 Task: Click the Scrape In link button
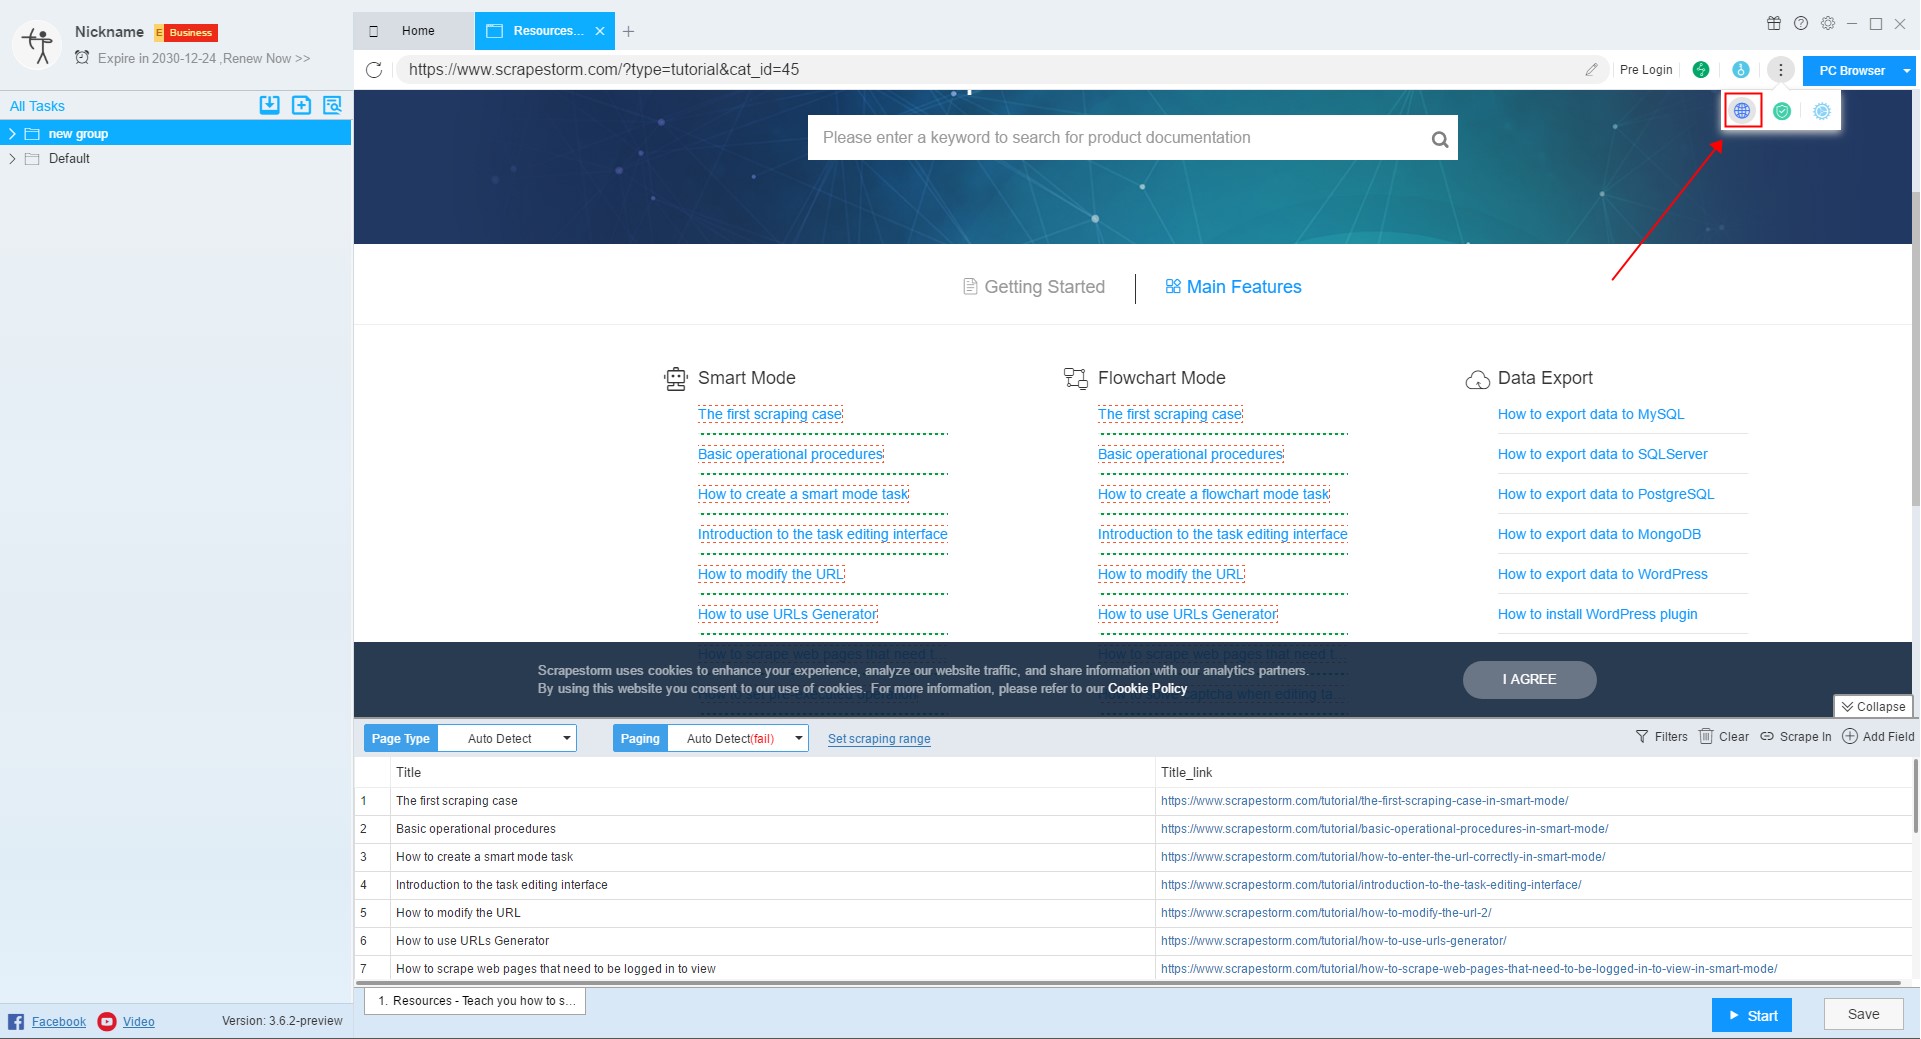[1796, 736]
